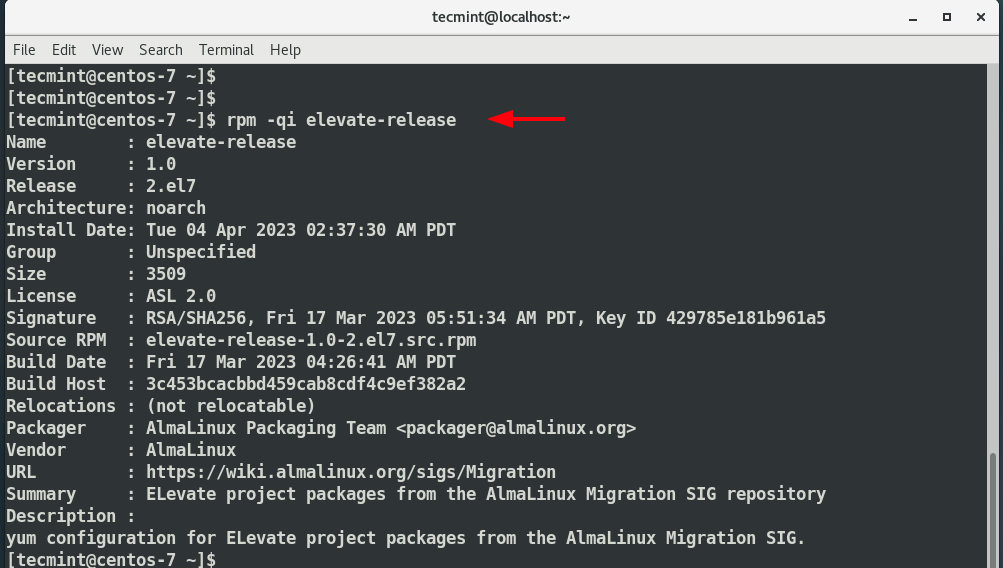Open the Search menu

pyautogui.click(x=161, y=50)
